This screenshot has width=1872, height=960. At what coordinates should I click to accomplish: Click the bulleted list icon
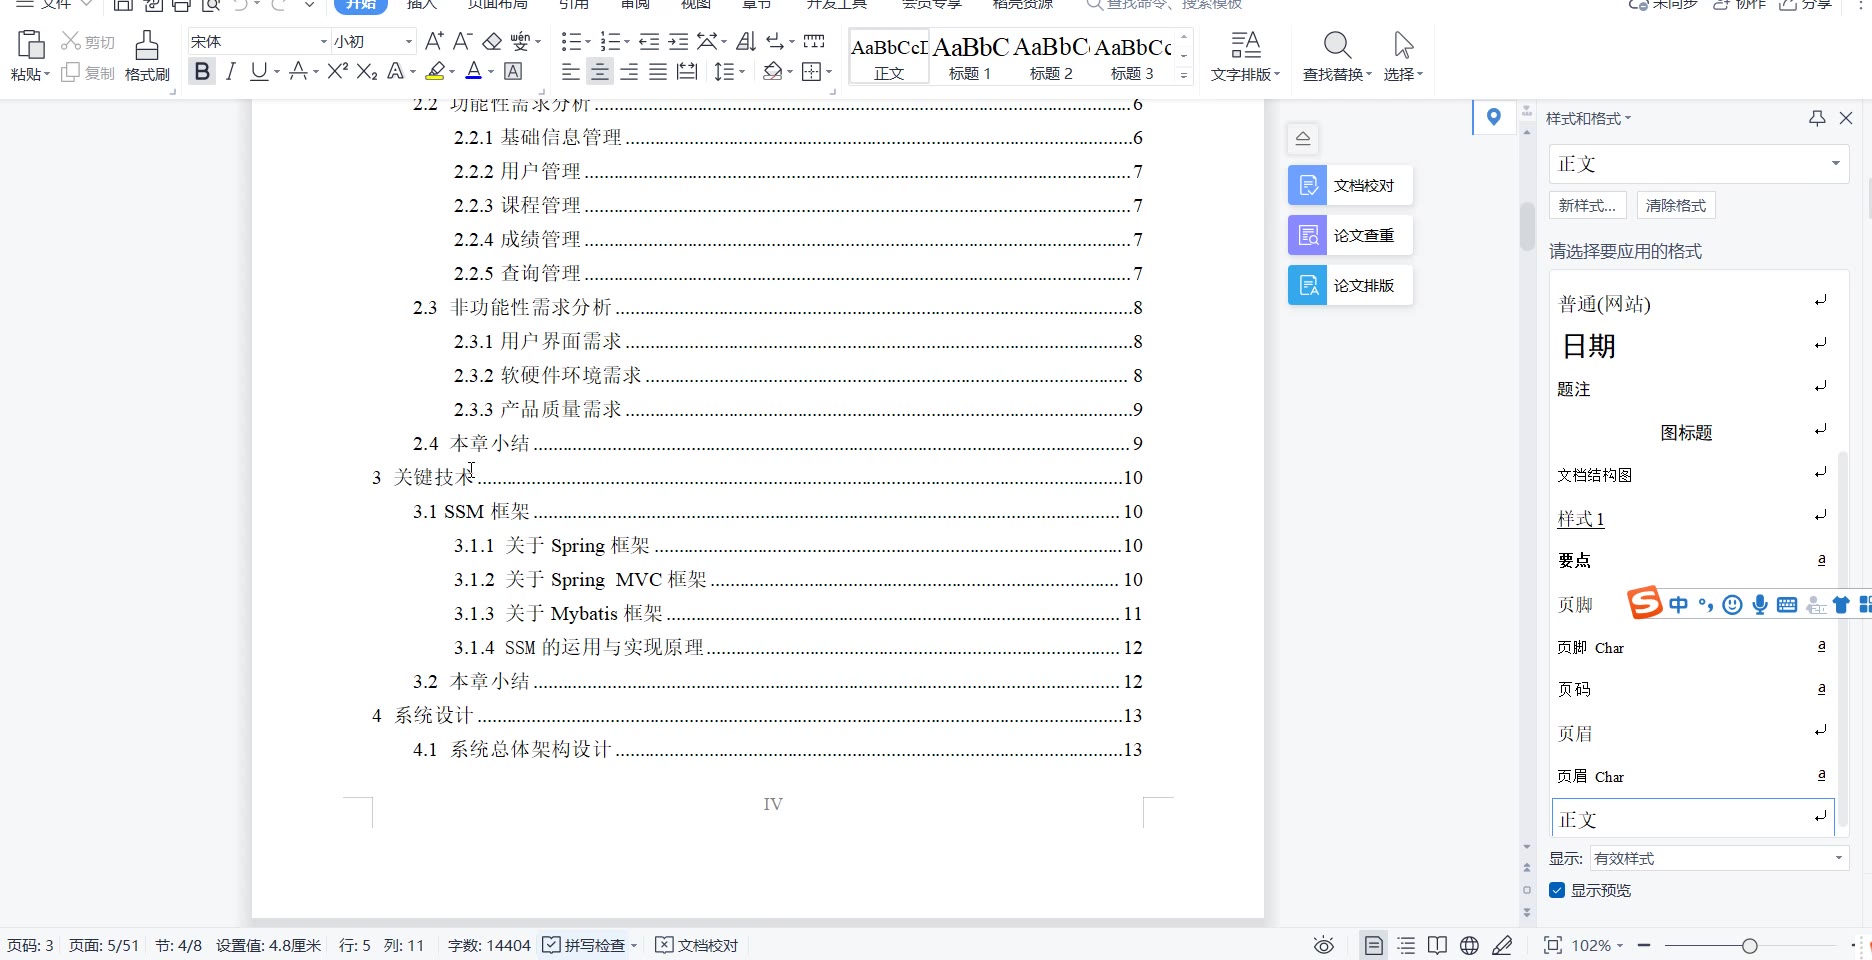pos(571,41)
